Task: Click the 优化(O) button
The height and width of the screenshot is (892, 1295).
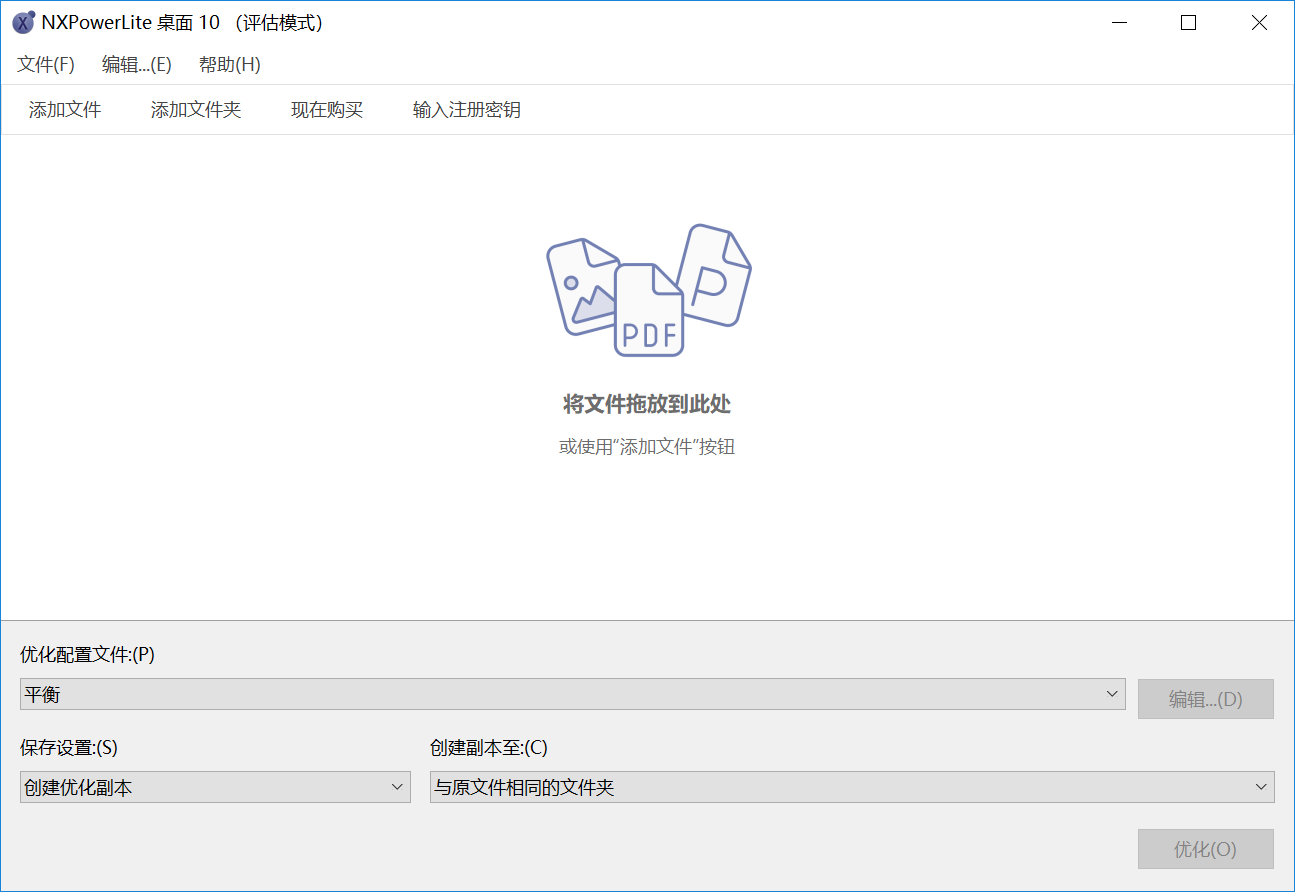Action: point(1206,849)
